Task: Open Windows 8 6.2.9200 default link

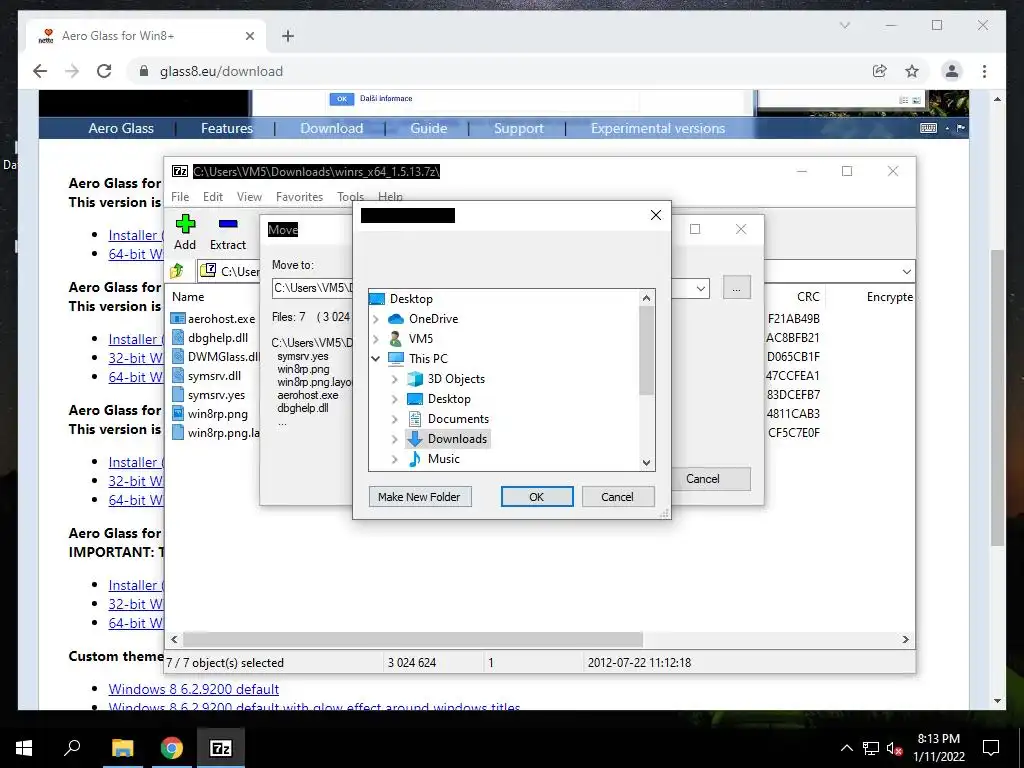Action: coord(193,689)
